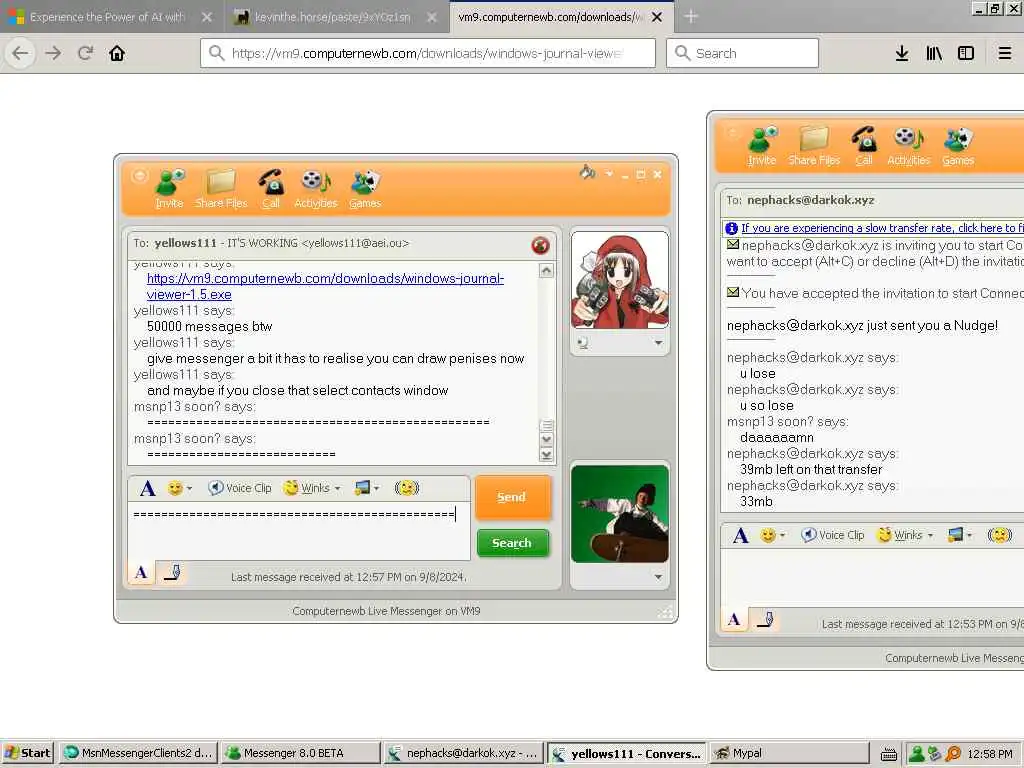
Task: Switch to MsnMessengerClients2 taskbar item
Action: [x=138, y=753]
